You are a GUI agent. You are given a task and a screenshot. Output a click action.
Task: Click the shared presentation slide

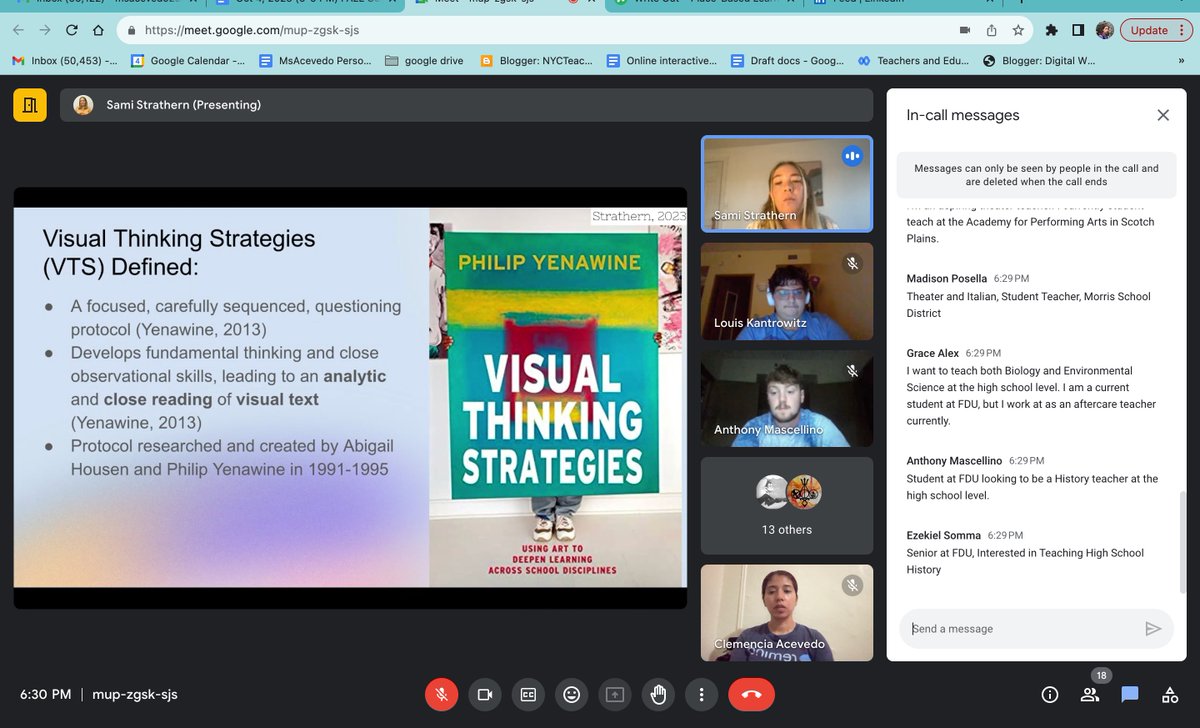pos(350,397)
